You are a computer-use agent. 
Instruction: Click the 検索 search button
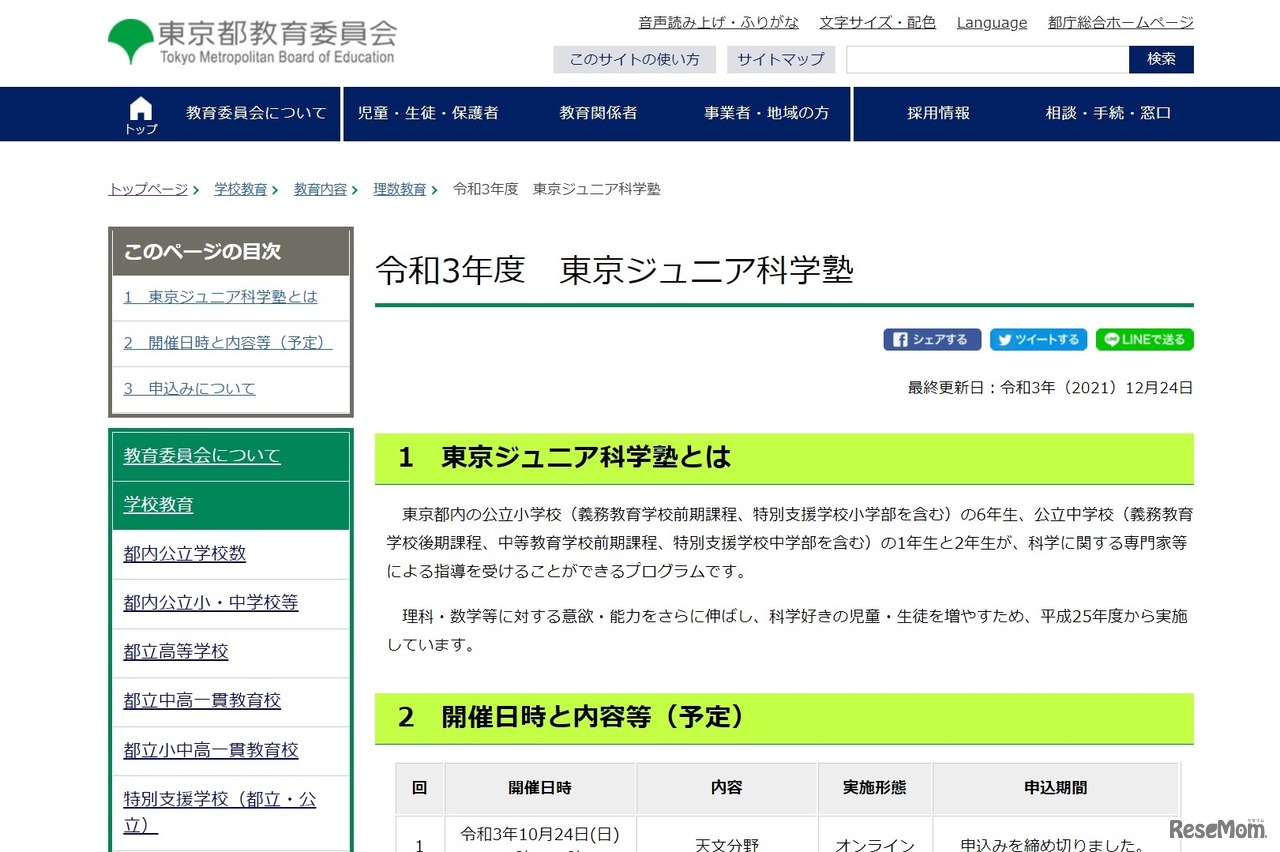(x=1161, y=59)
